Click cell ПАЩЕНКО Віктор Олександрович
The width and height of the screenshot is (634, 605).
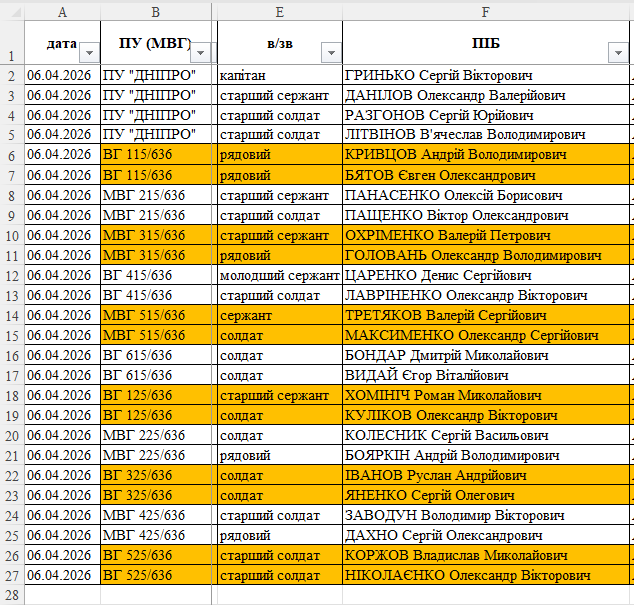pyautogui.click(x=486, y=215)
